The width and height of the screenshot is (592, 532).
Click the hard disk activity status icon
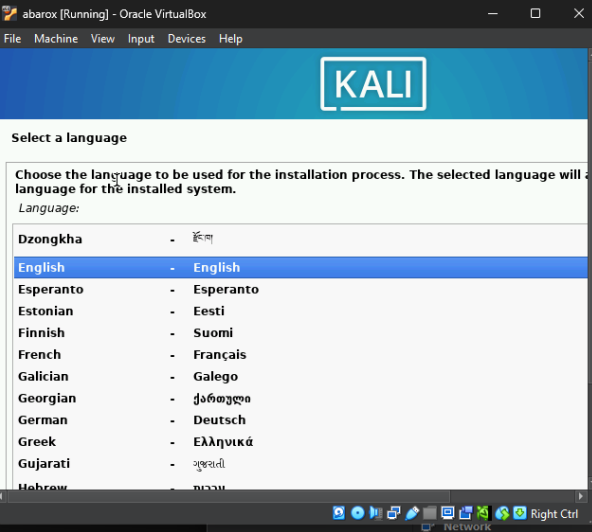click(339, 513)
